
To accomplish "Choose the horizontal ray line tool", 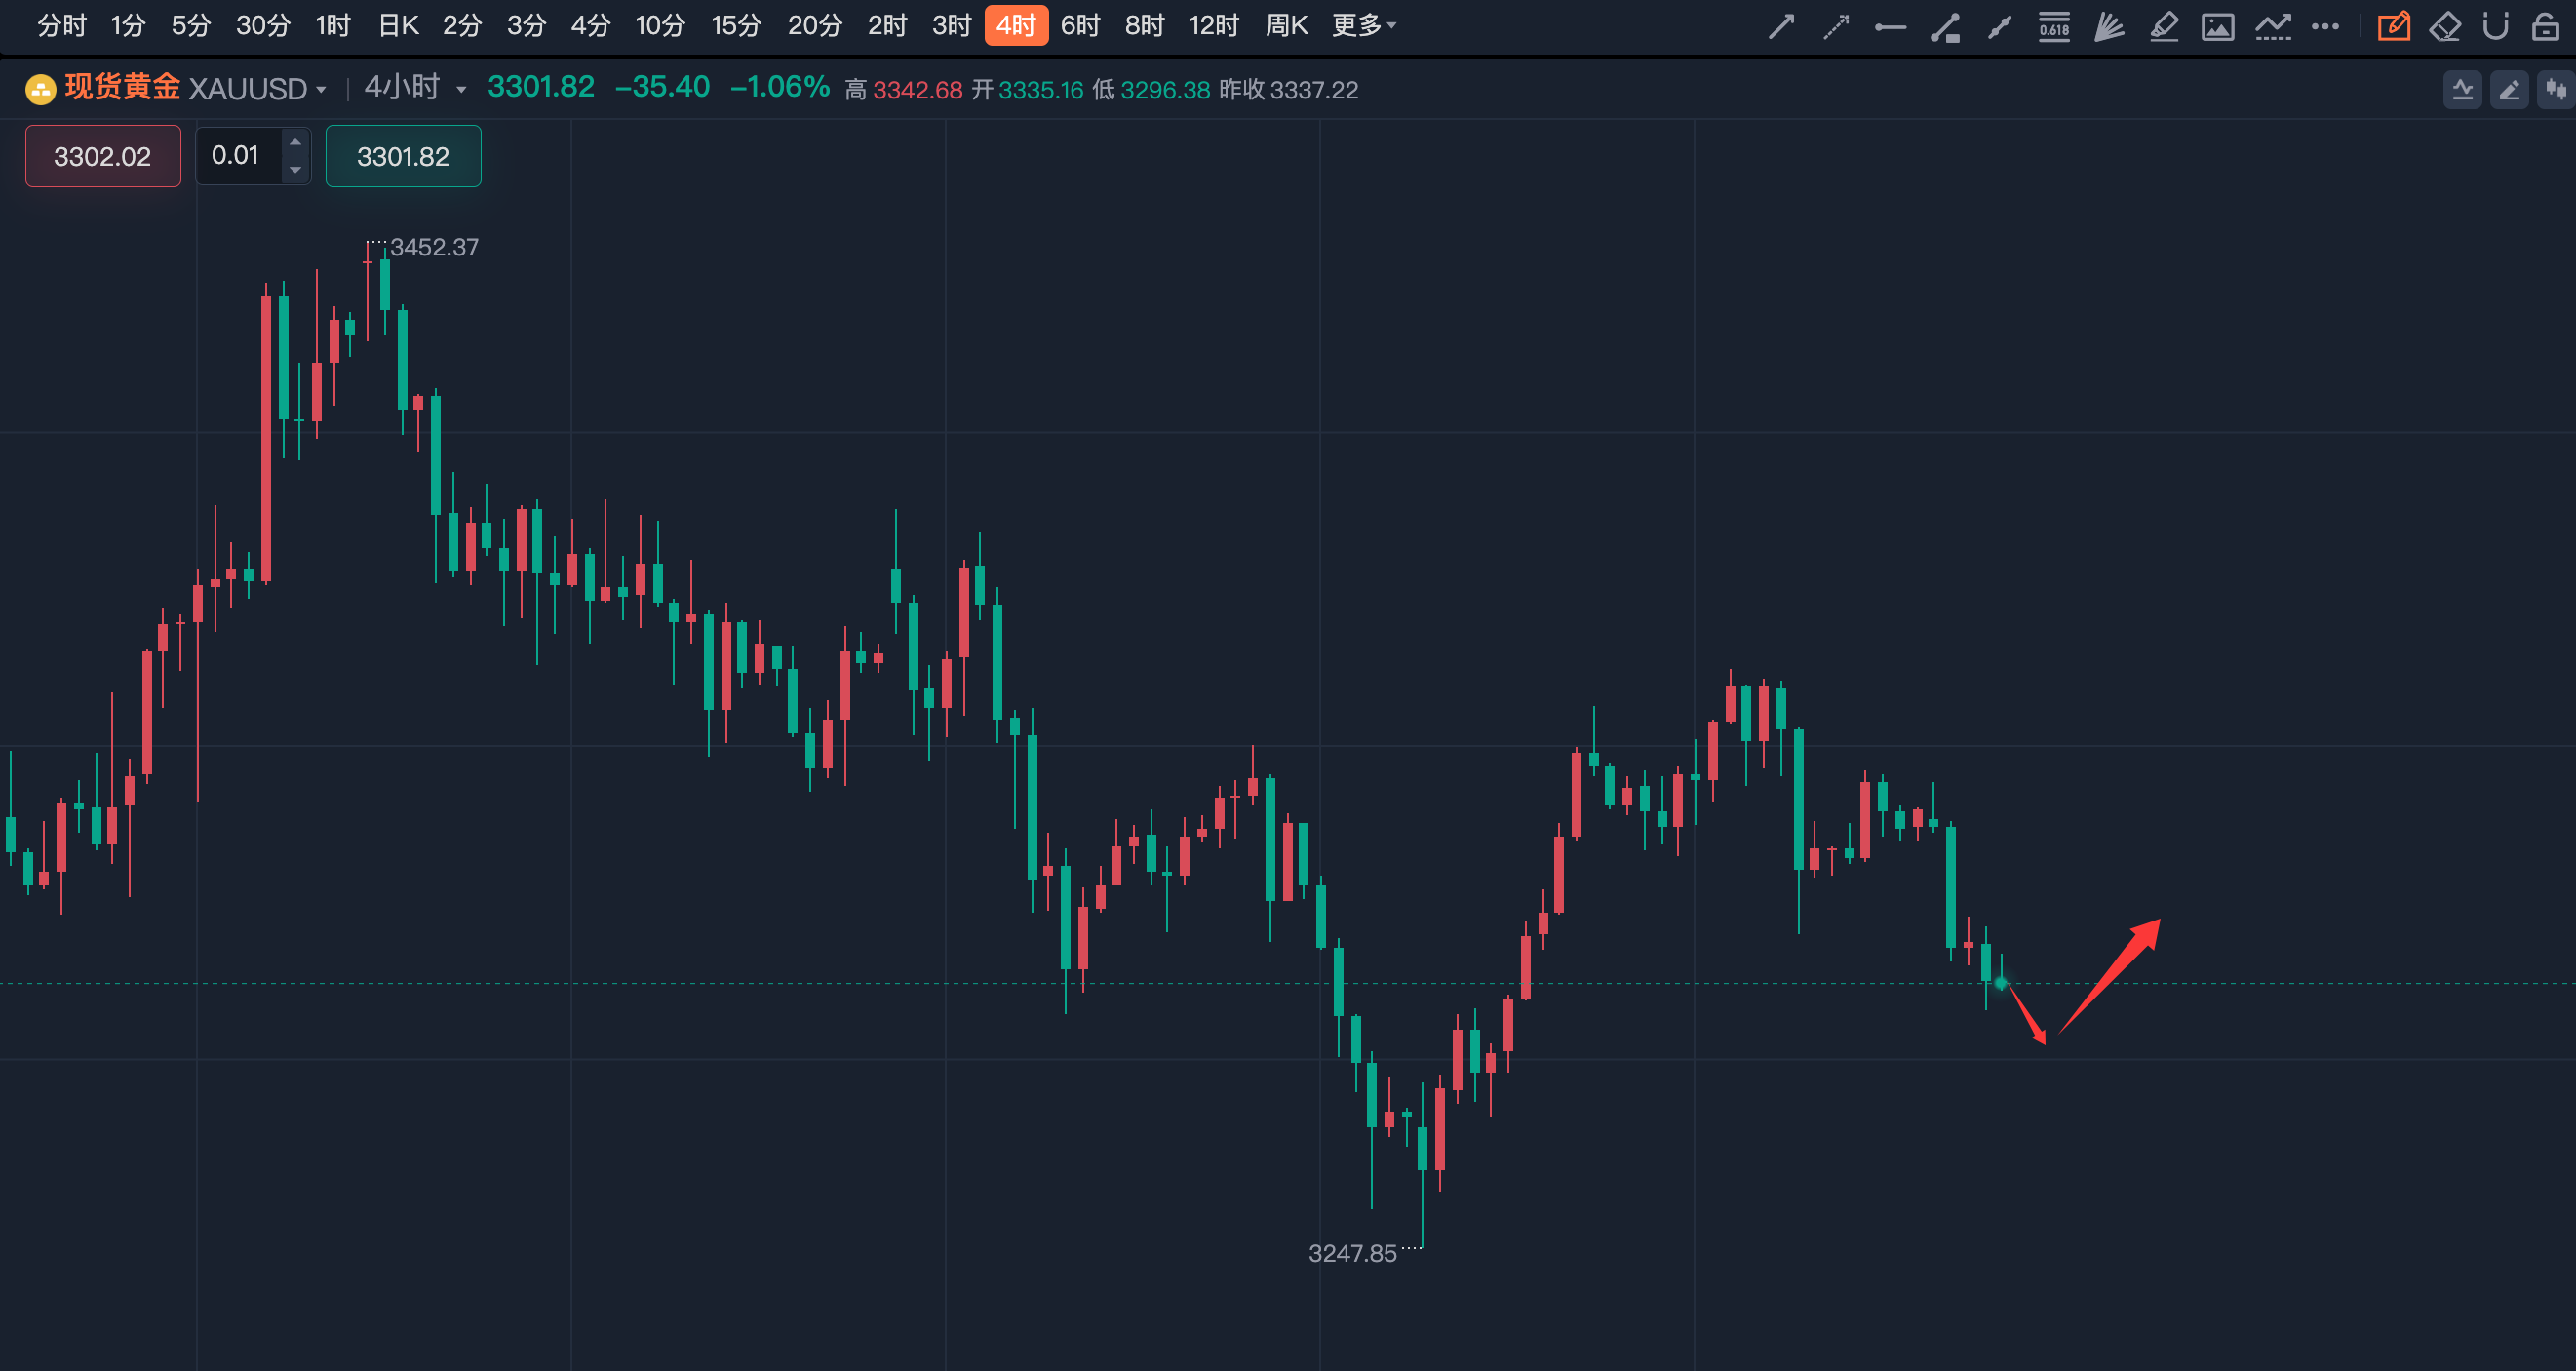I will click(x=1890, y=27).
